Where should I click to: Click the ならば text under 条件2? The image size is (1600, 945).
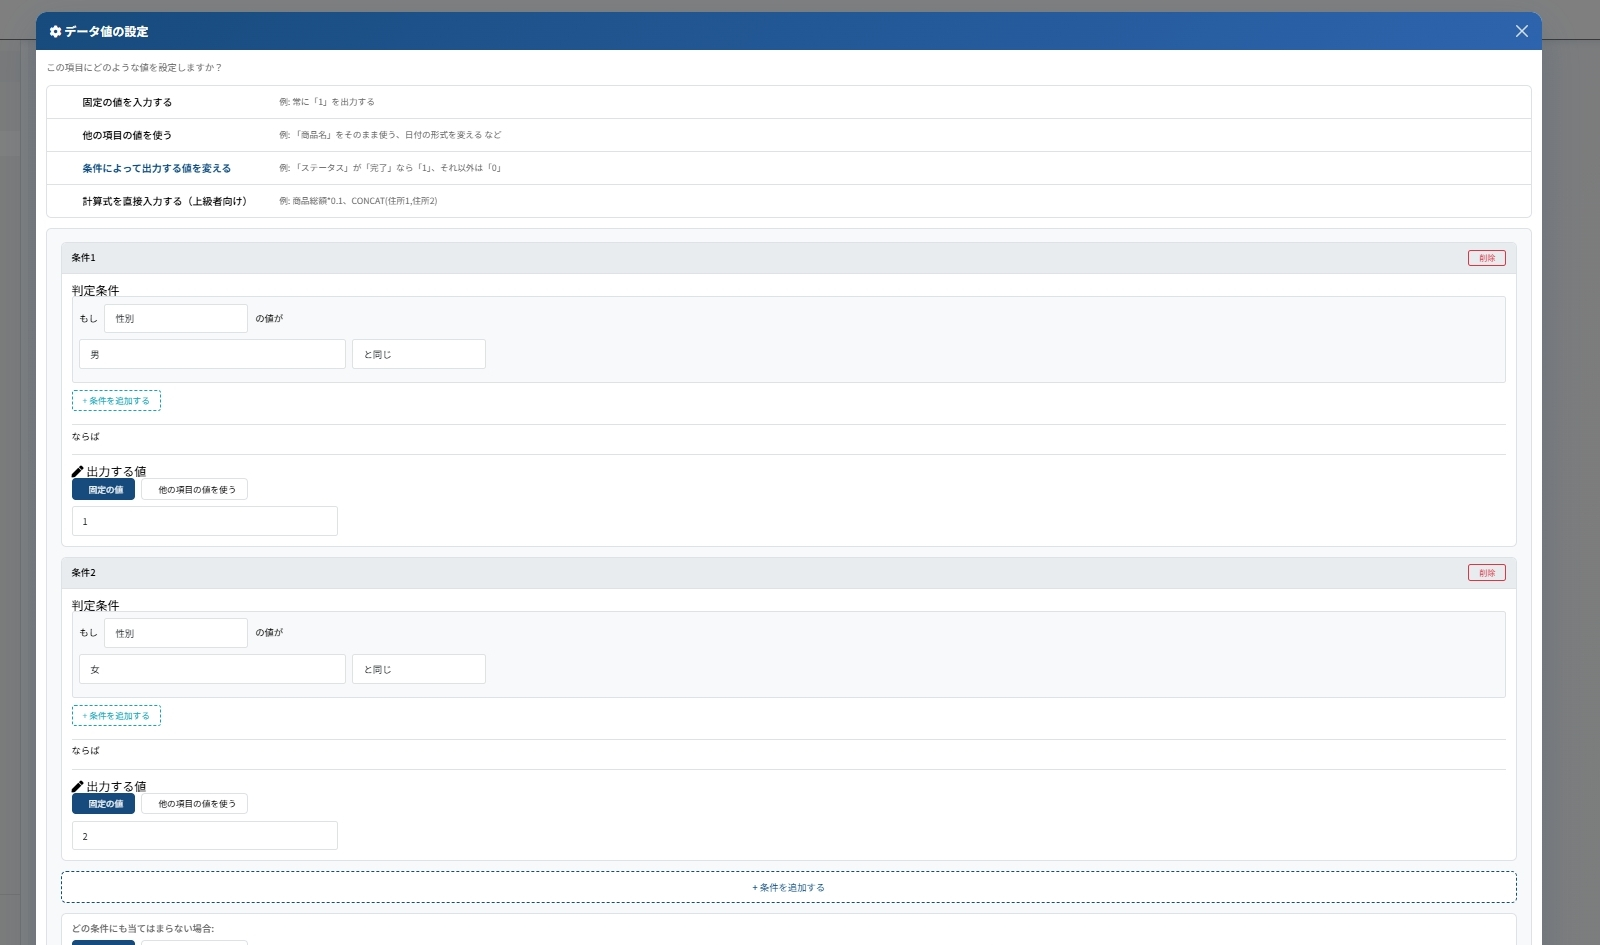point(85,750)
